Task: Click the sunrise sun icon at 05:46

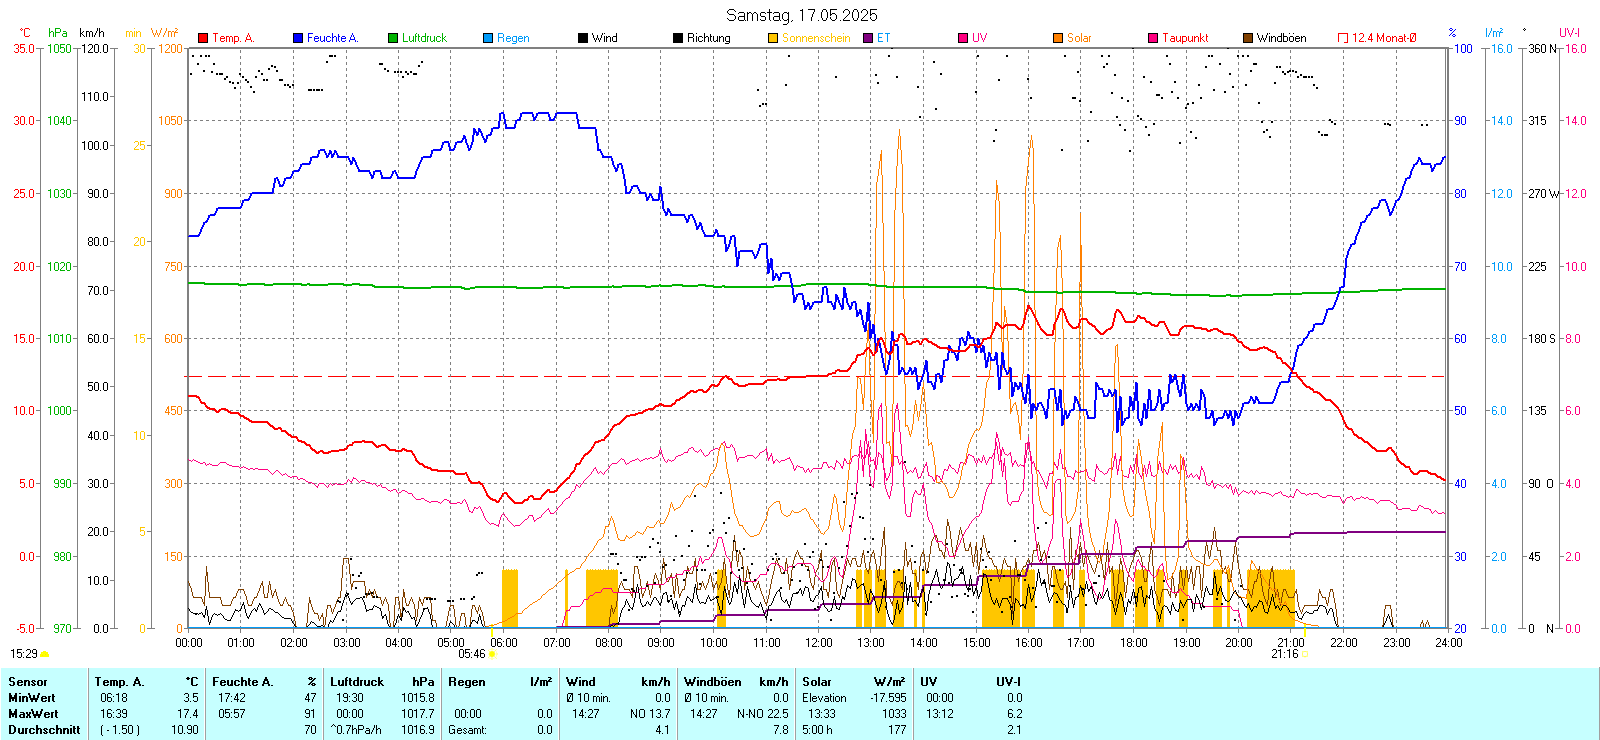Action: (492, 654)
